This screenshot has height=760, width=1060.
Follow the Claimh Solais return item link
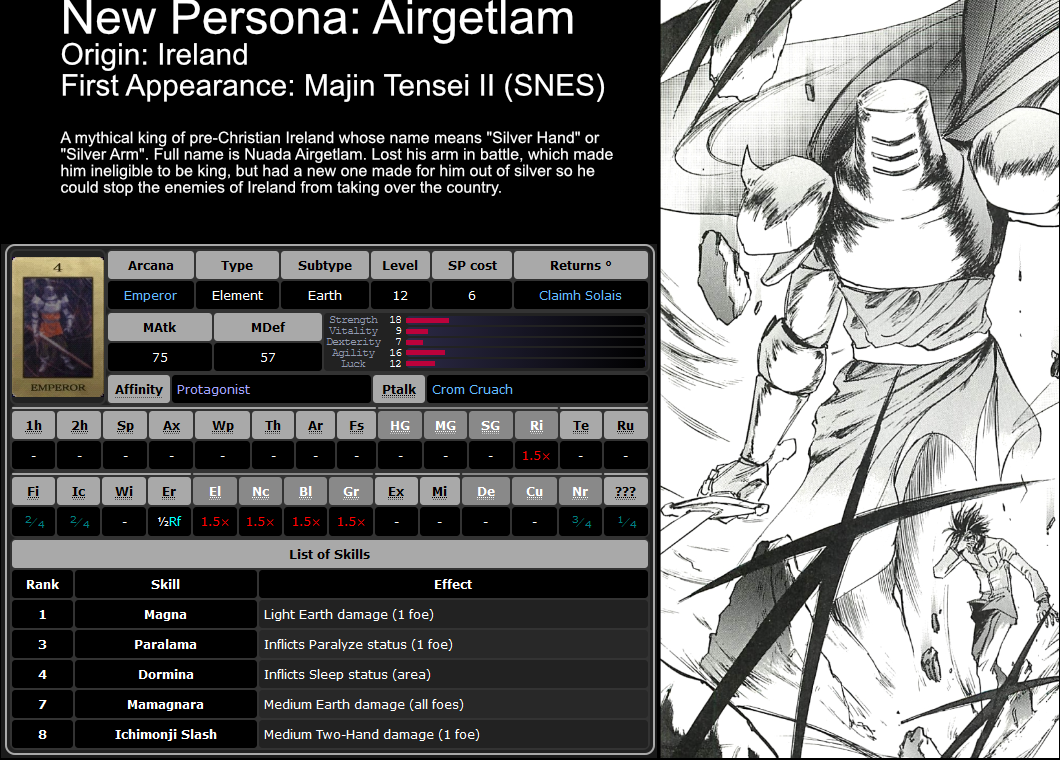580,295
